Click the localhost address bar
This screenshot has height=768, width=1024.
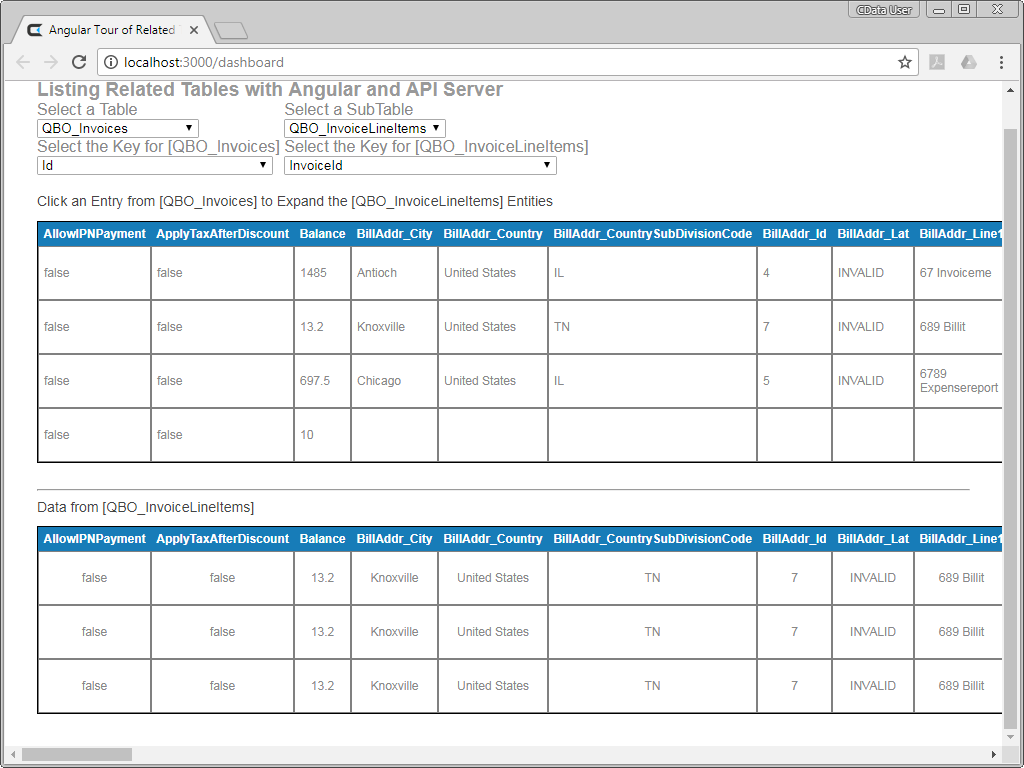(500, 62)
